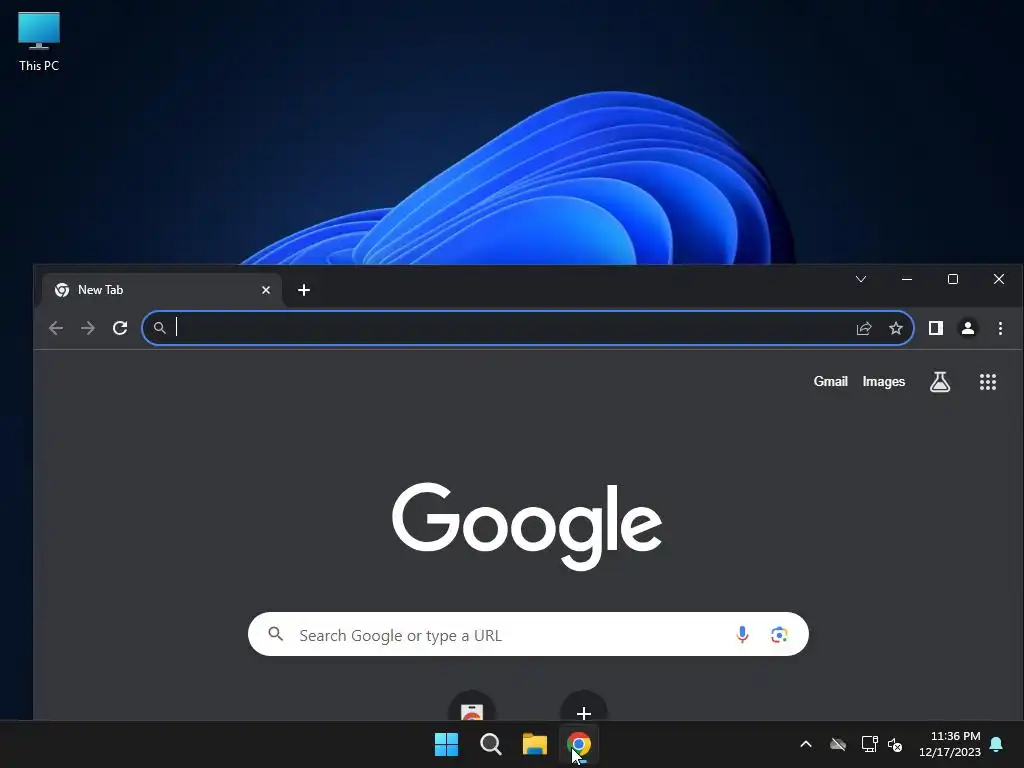Select the New Tab tab
The image size is (1024, 768).
[x=162, y=290]
